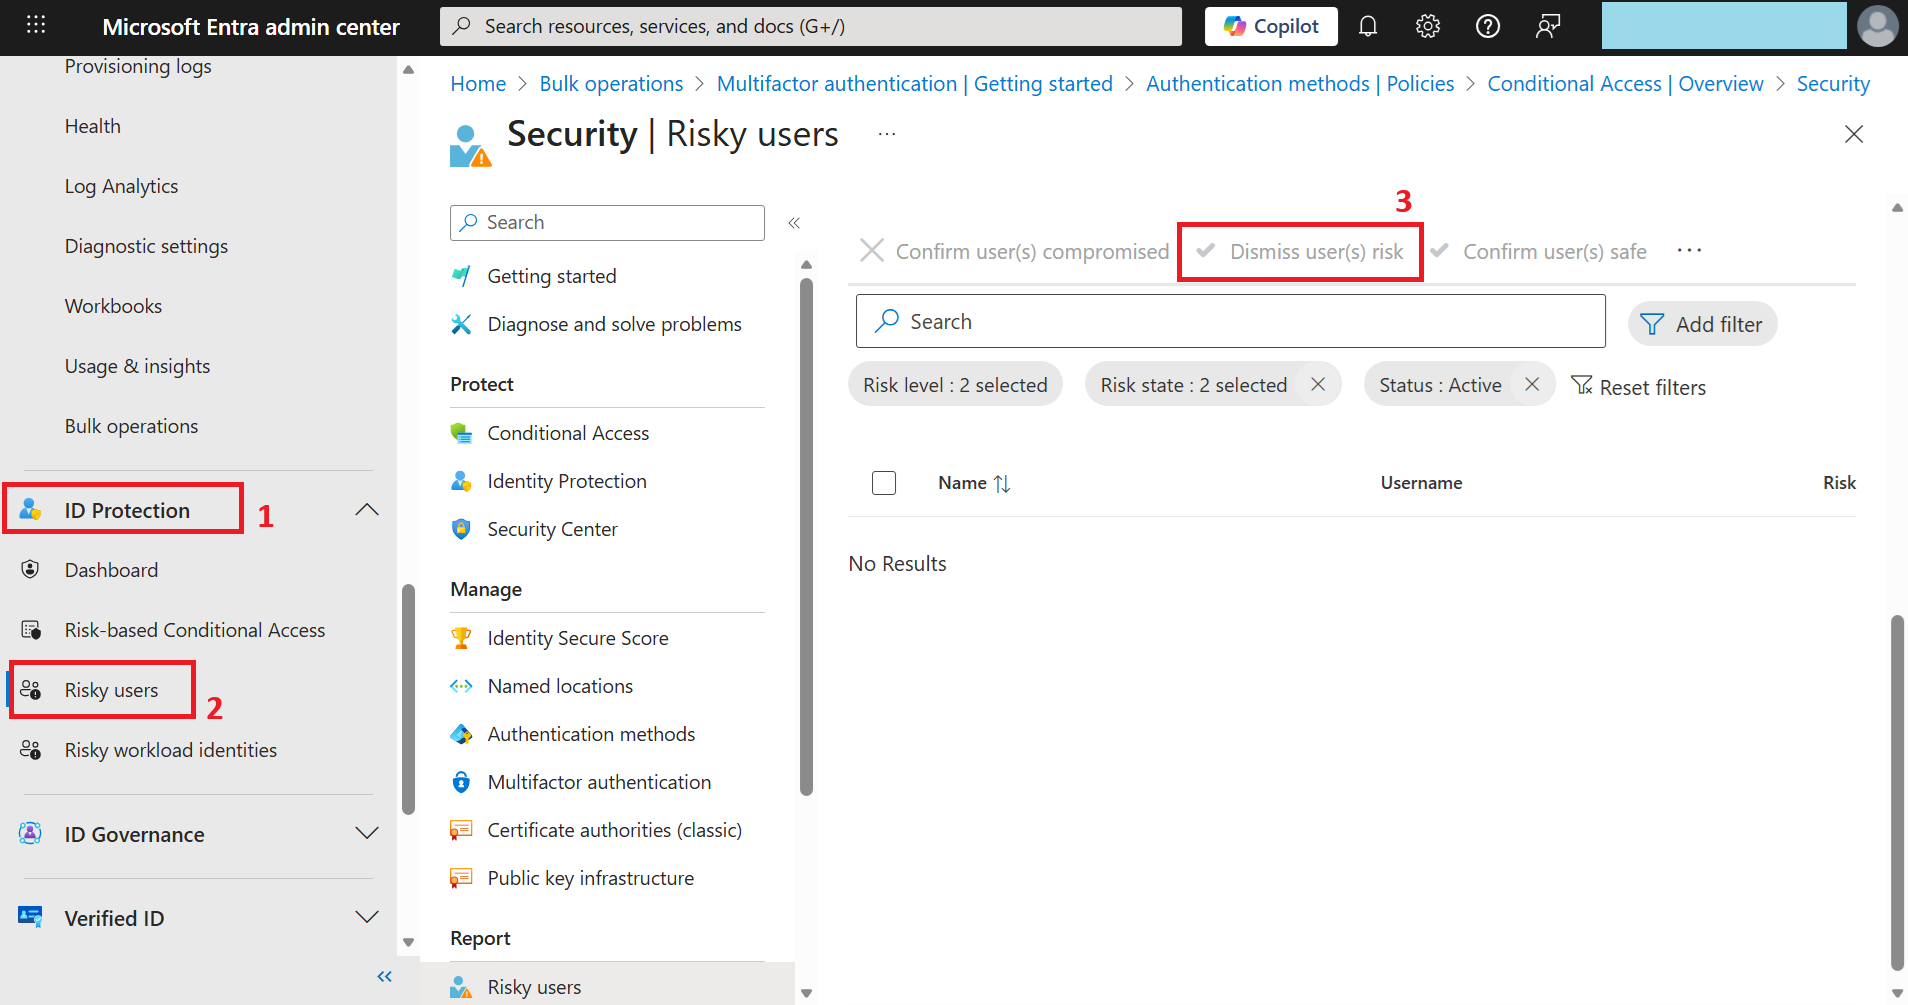Expand the Verified ID section

(x=367, y=917)
